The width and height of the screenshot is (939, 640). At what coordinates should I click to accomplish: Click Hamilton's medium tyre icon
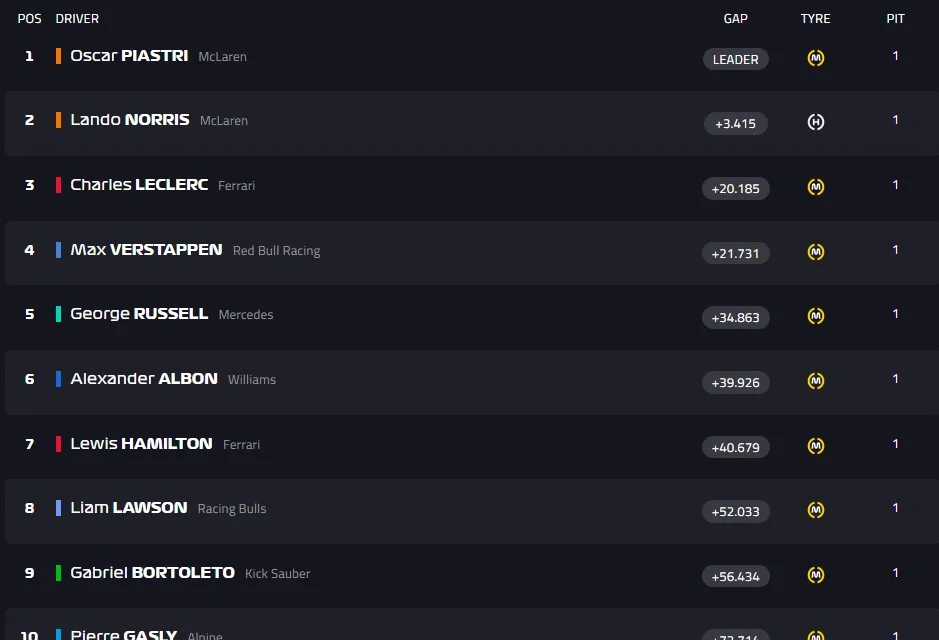tap(816, 446)
